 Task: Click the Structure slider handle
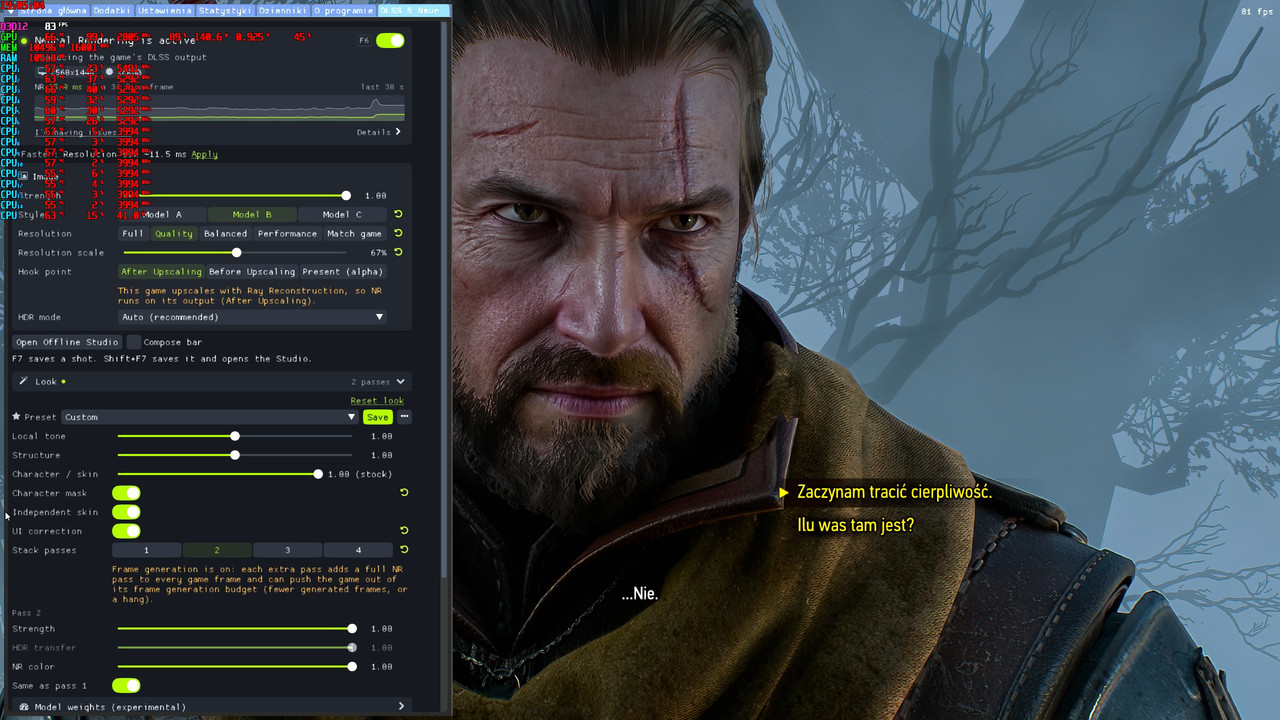(x=235, y=455)
